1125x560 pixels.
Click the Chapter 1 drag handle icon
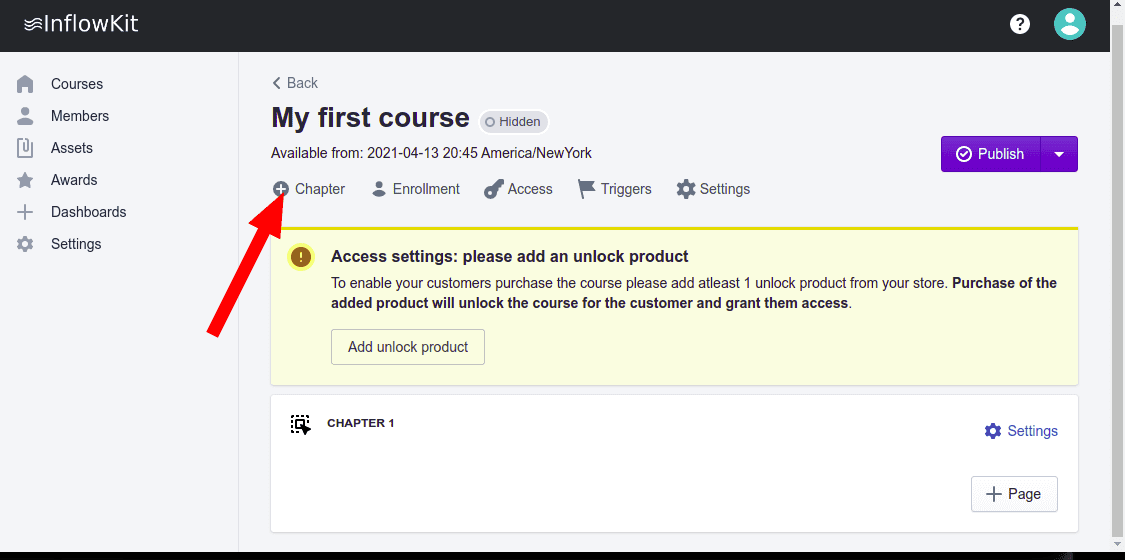point(301,424)
